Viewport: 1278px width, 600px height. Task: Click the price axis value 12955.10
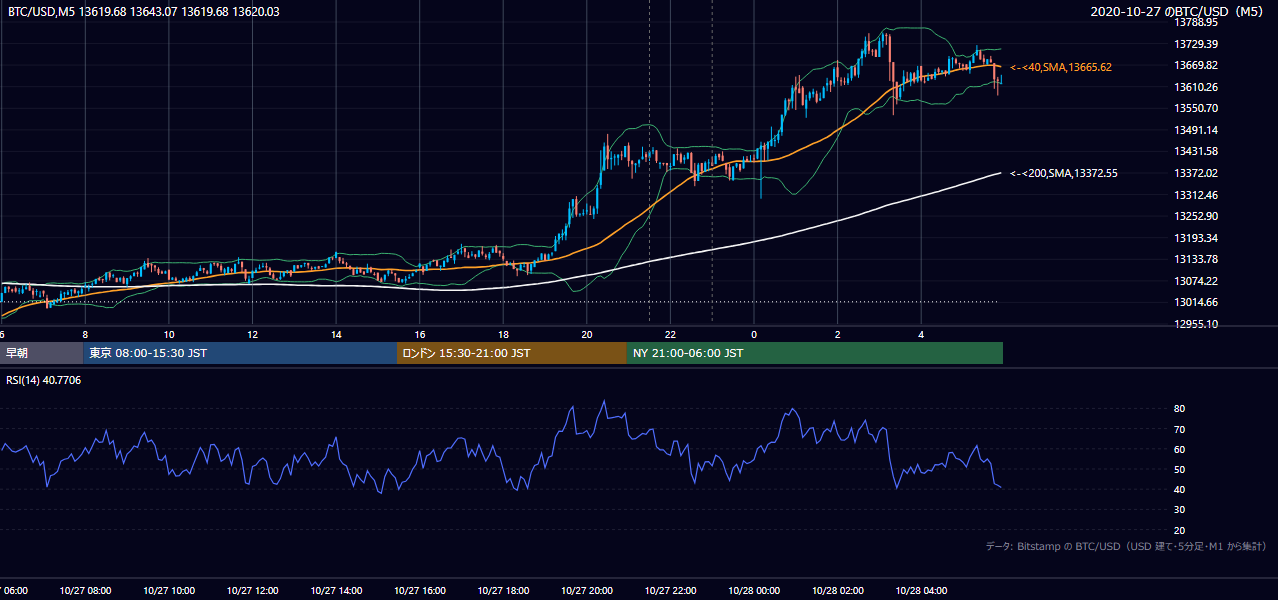1196,324
